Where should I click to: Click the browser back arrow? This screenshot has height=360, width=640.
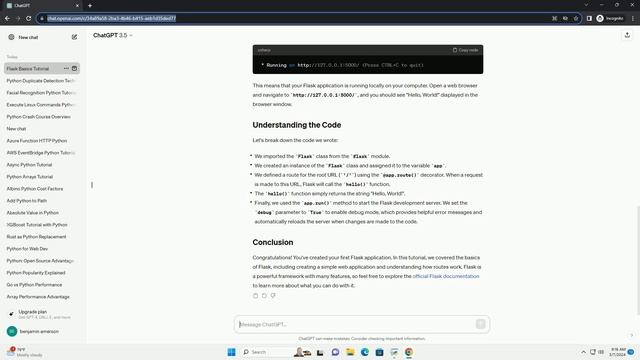(7, 18)
